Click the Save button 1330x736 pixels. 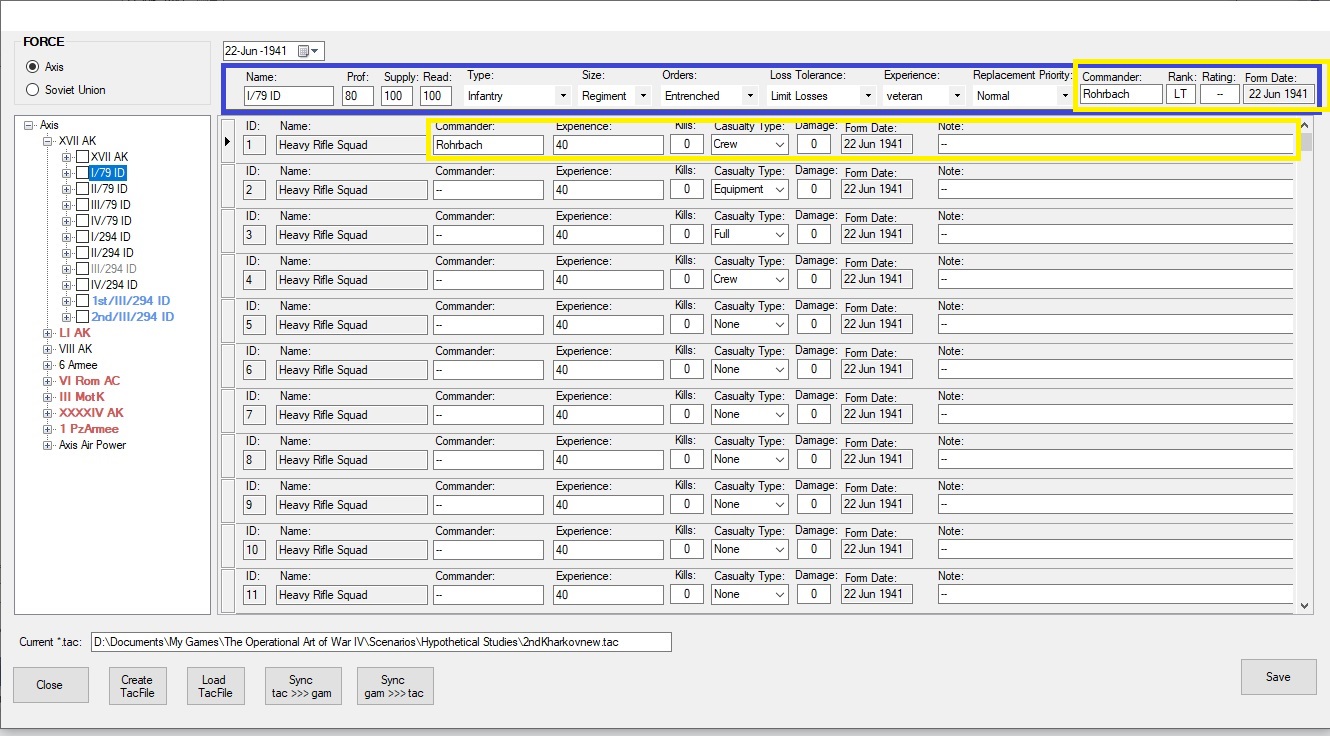click(x=1278, y=677)
